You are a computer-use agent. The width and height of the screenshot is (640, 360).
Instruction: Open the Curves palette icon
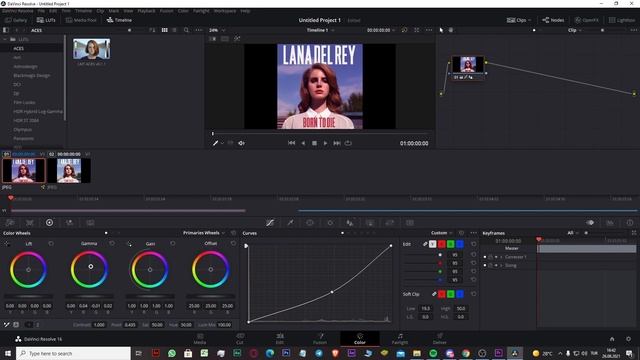coord(270,222)
